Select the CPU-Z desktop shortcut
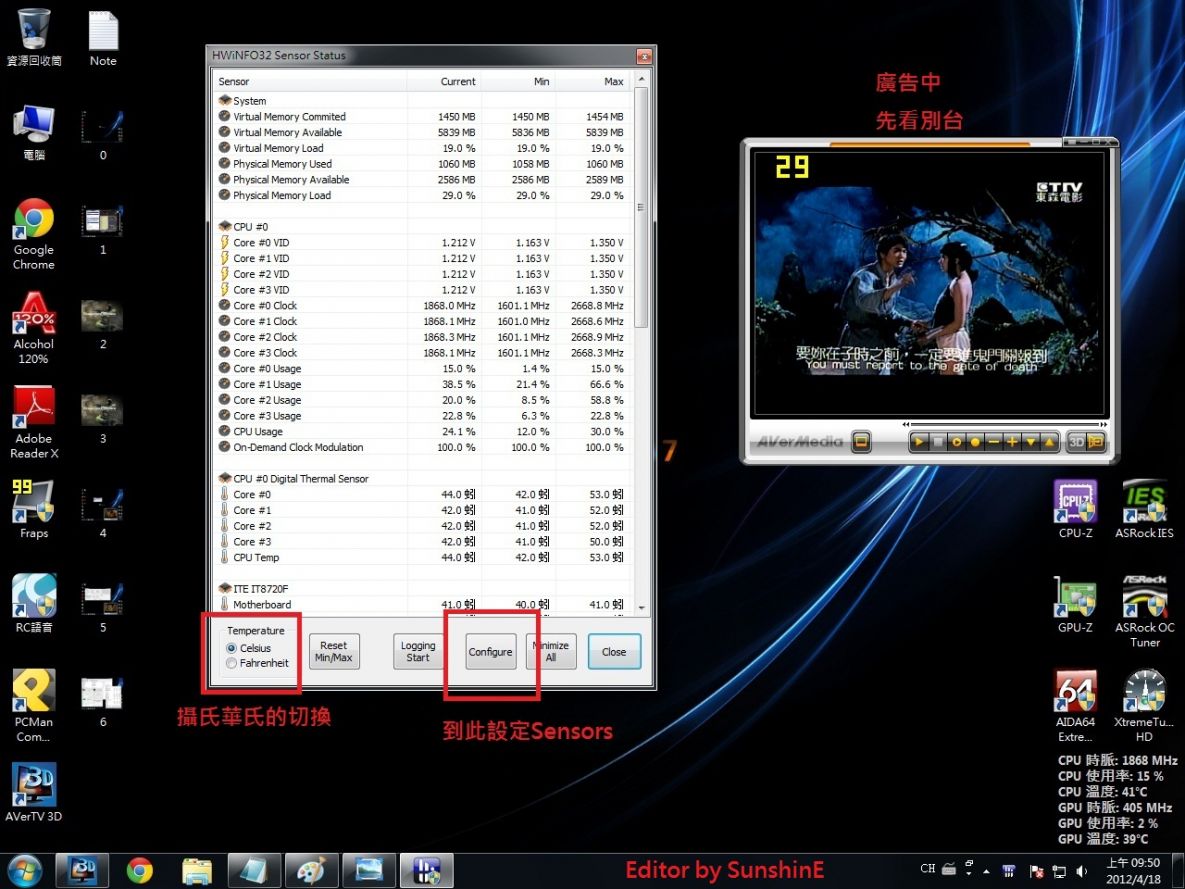This screenshot has height=889, width=1185. click(1075, 509)
